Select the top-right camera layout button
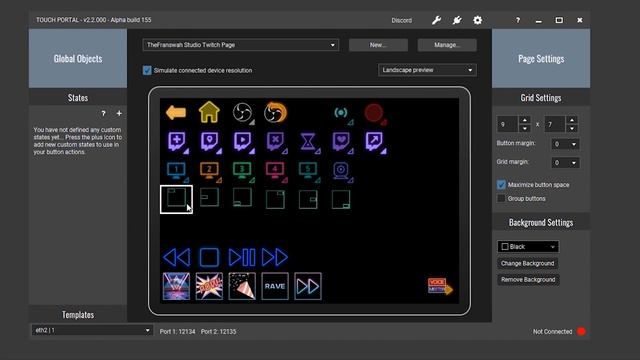640x360 pixels. pyautogui.click(x=275, y=200)
